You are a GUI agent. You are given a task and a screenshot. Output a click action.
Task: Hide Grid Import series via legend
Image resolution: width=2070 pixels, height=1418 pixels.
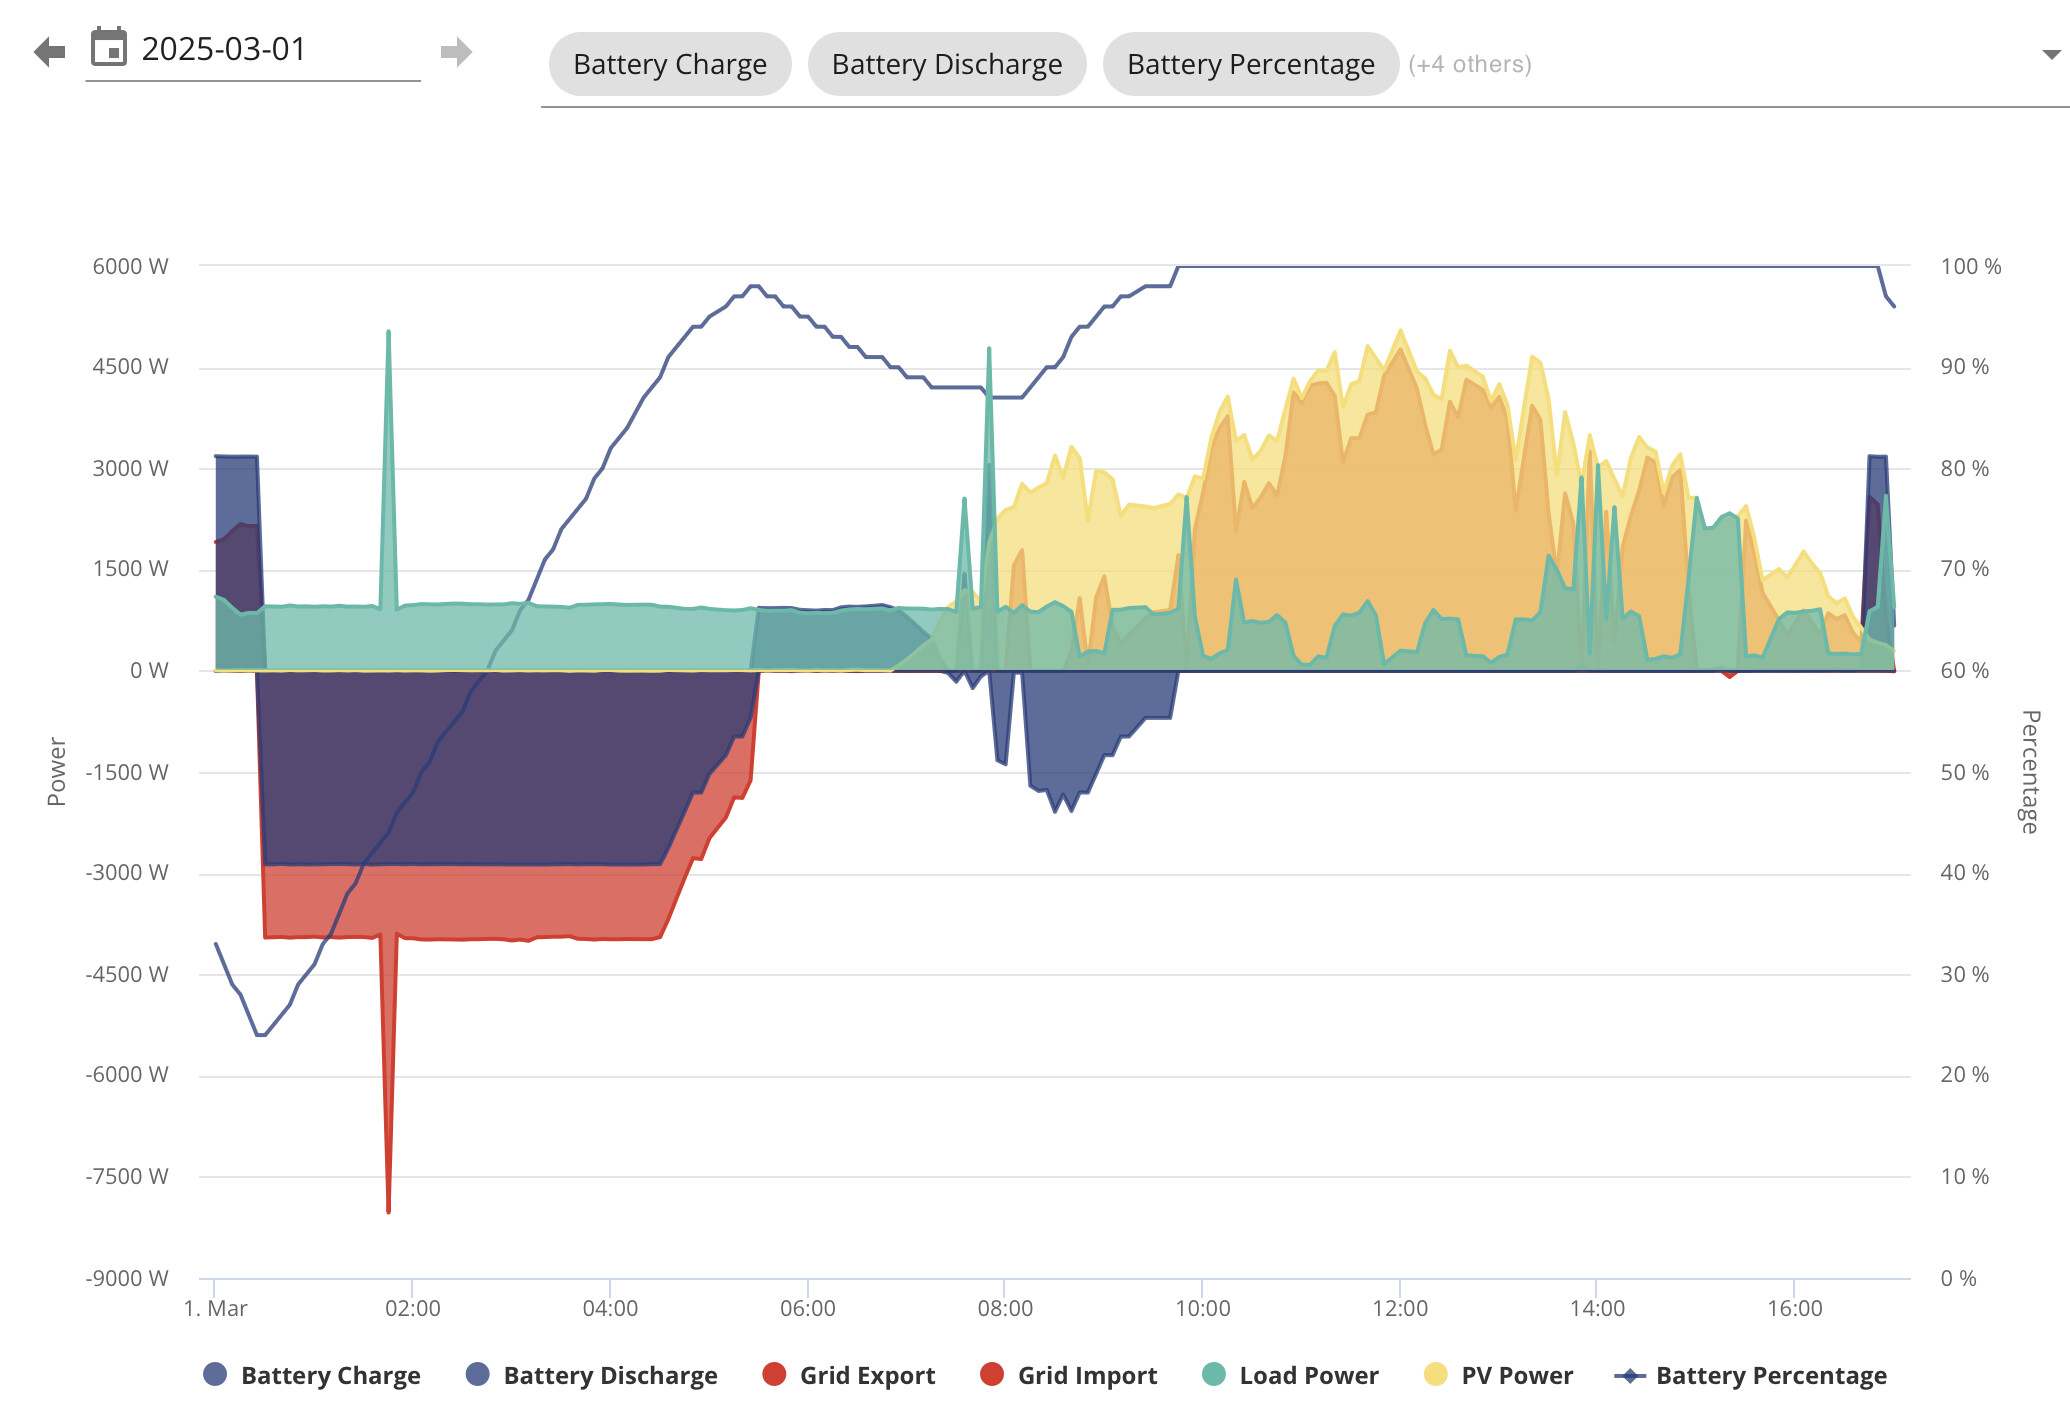click(1068, 1375)
